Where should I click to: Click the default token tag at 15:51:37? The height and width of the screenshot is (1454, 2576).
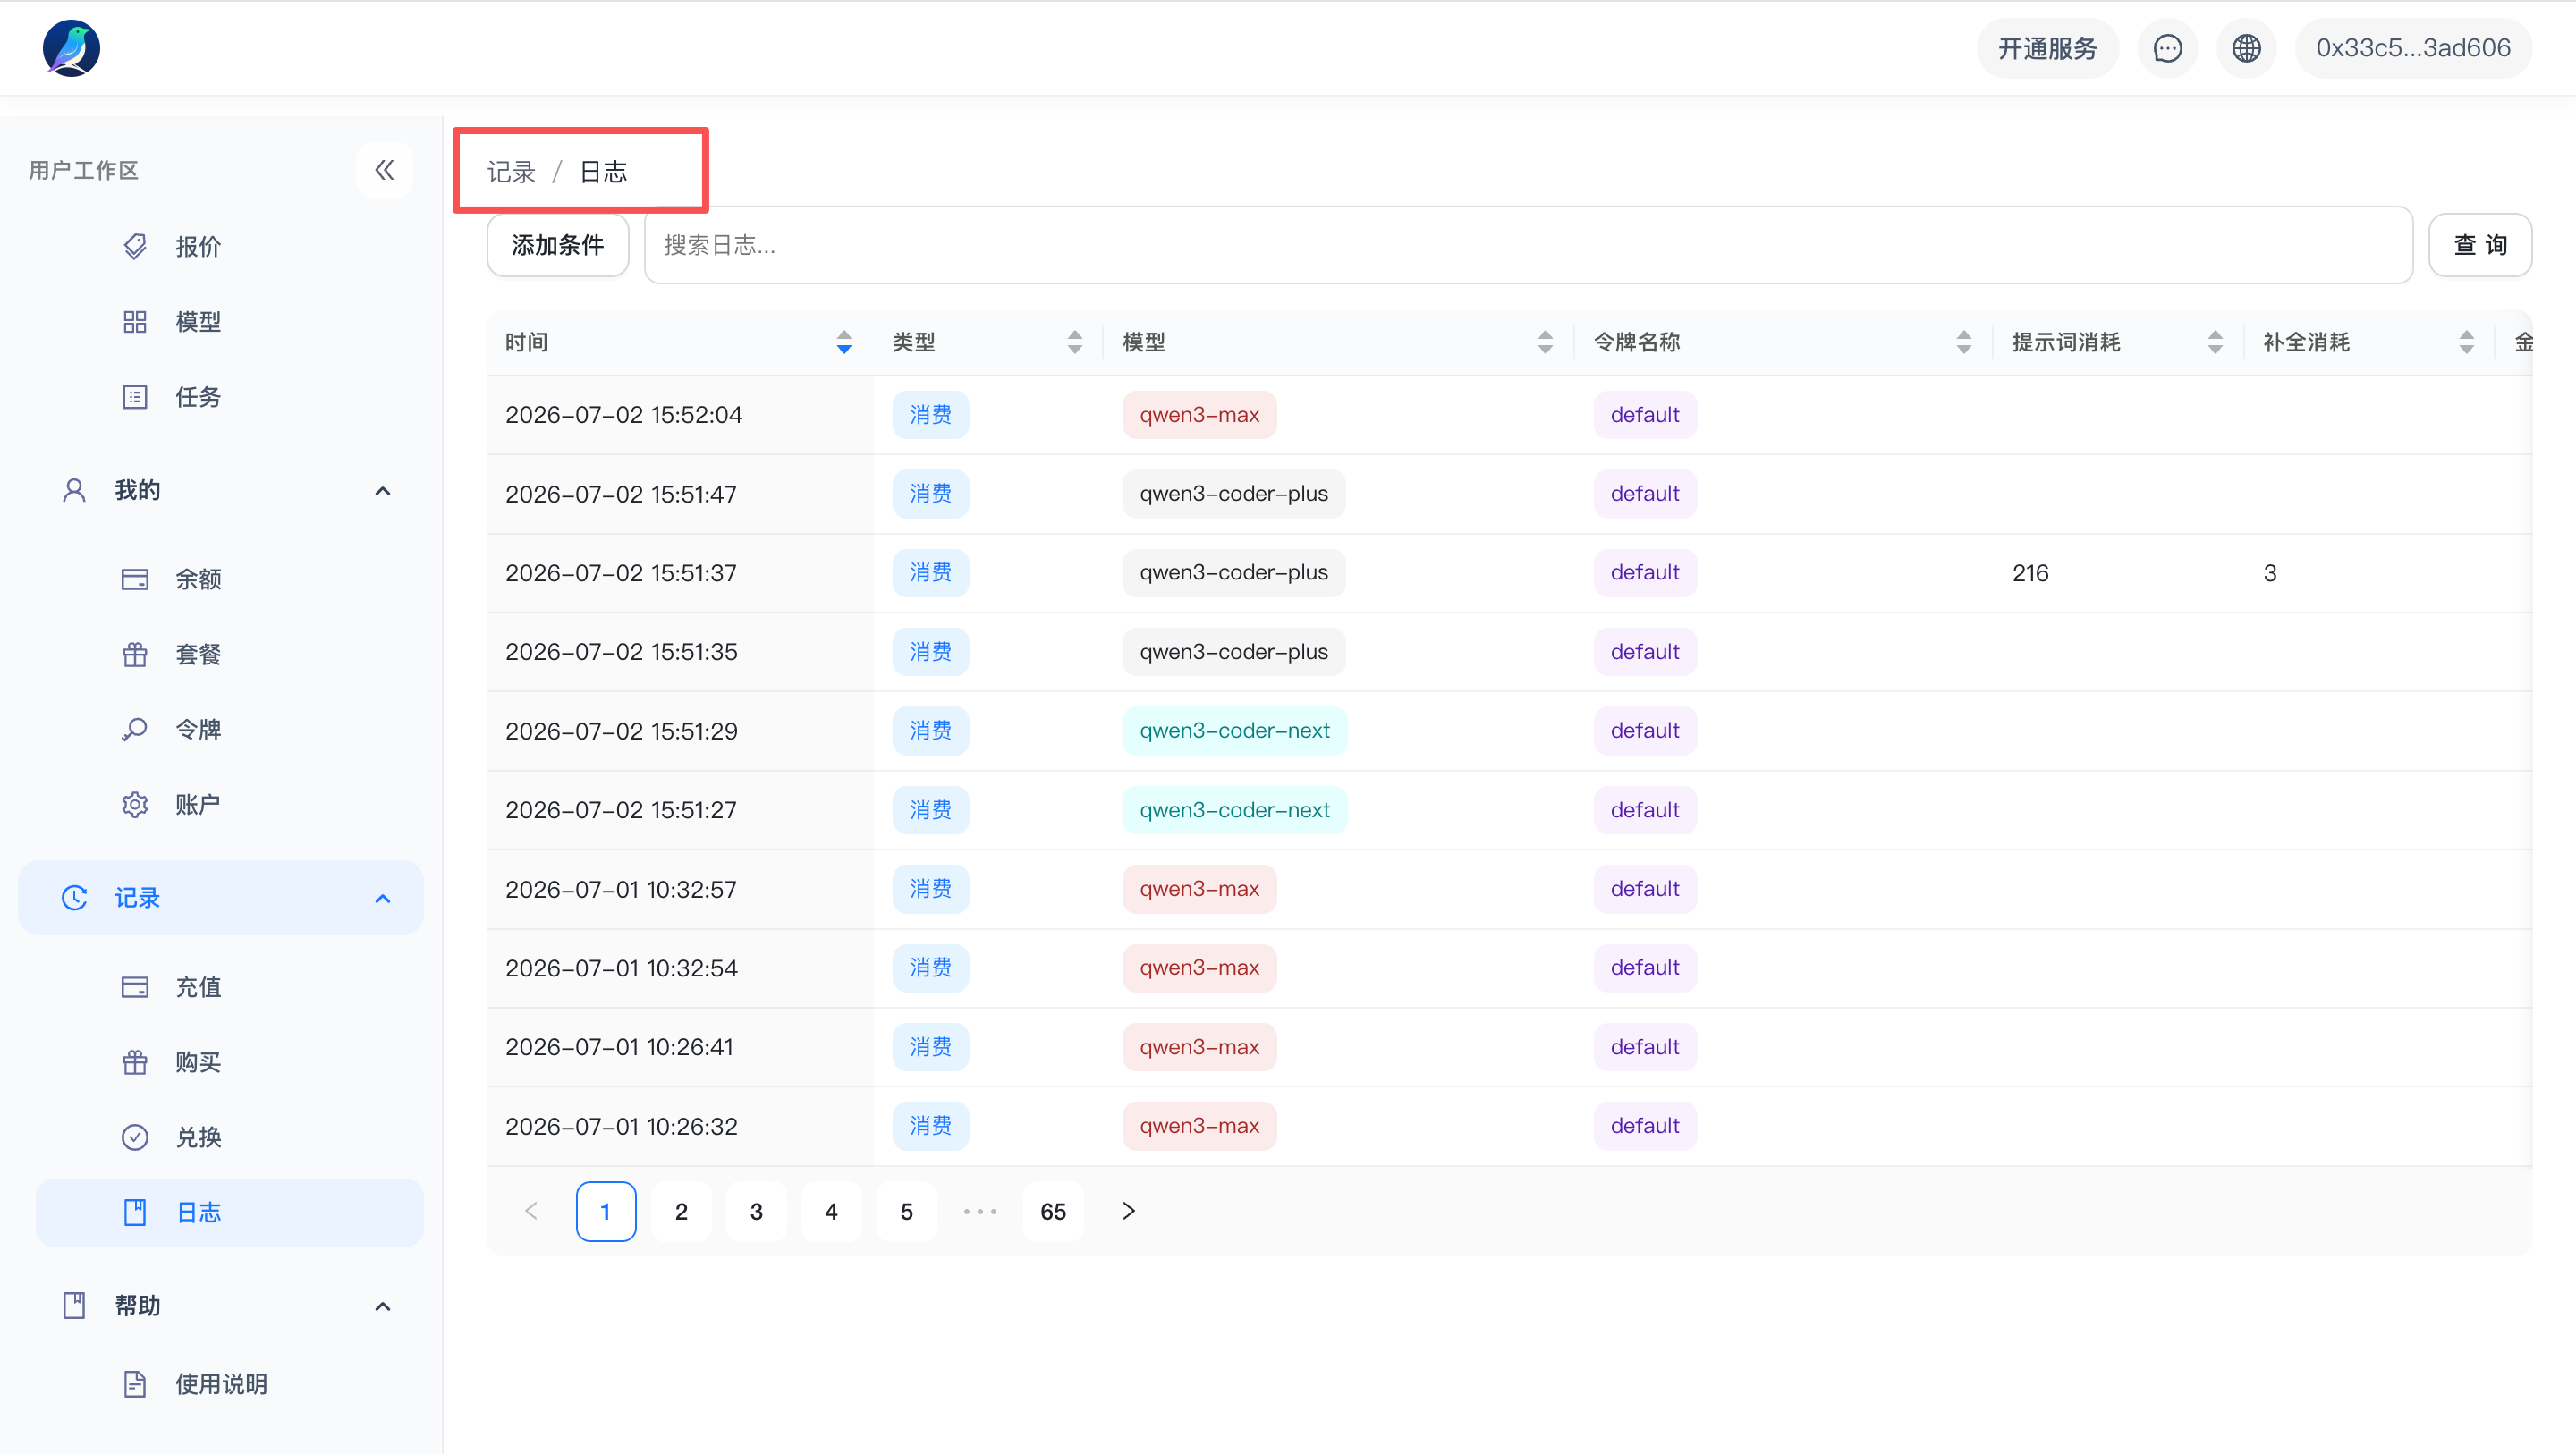(1644, 572)
